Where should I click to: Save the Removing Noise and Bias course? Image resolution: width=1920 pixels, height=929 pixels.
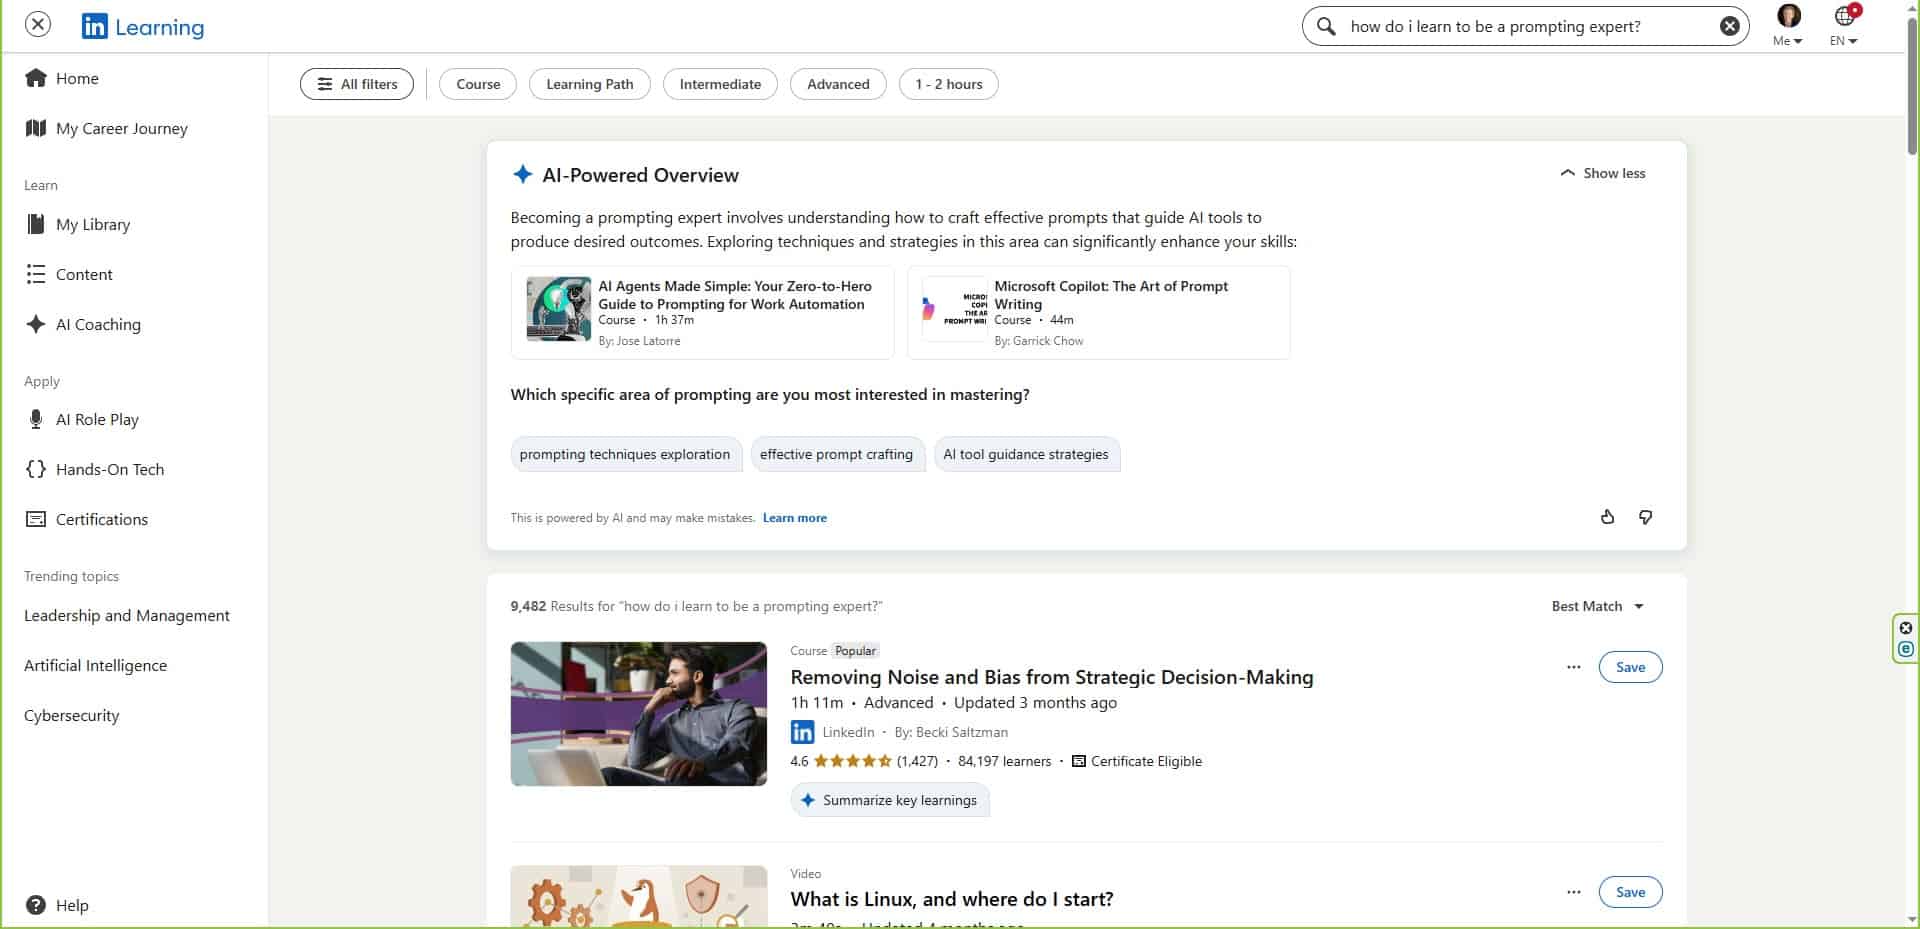1630,667
